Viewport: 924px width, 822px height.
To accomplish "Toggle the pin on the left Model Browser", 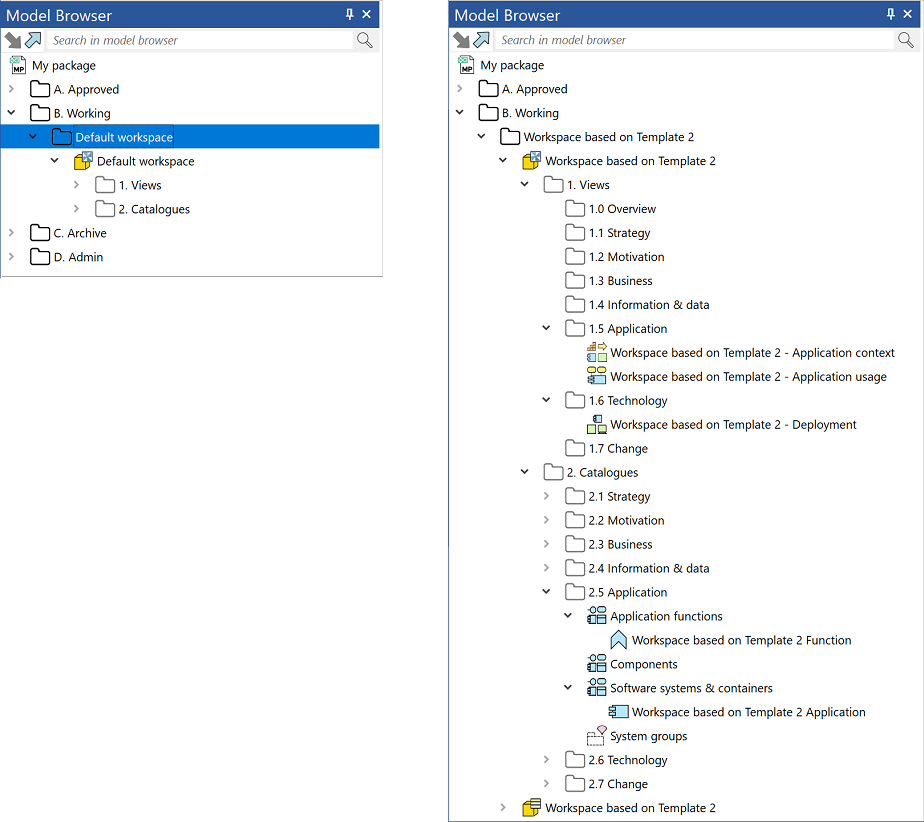I will coord(348,14).
